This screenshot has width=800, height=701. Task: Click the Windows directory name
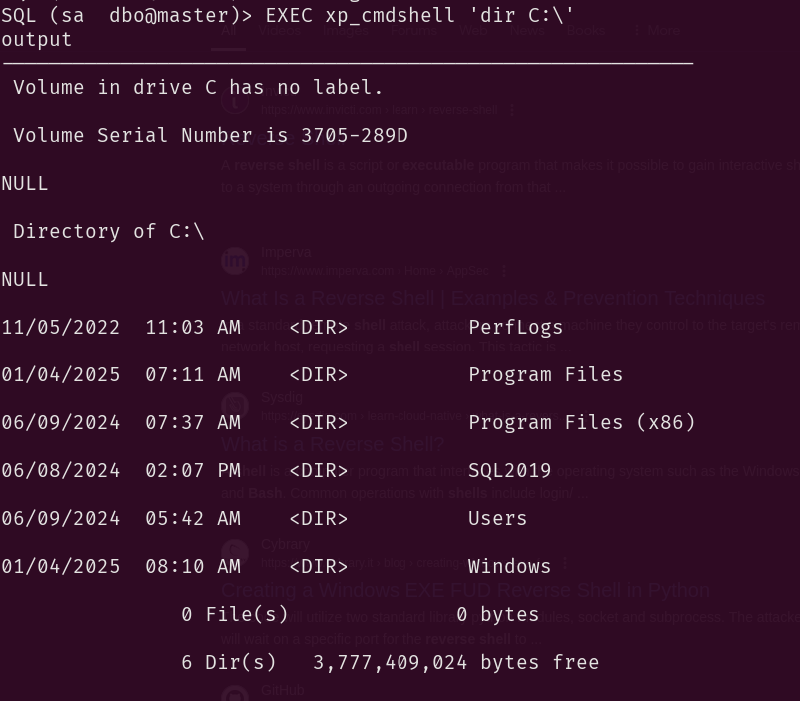click(509, 566)
